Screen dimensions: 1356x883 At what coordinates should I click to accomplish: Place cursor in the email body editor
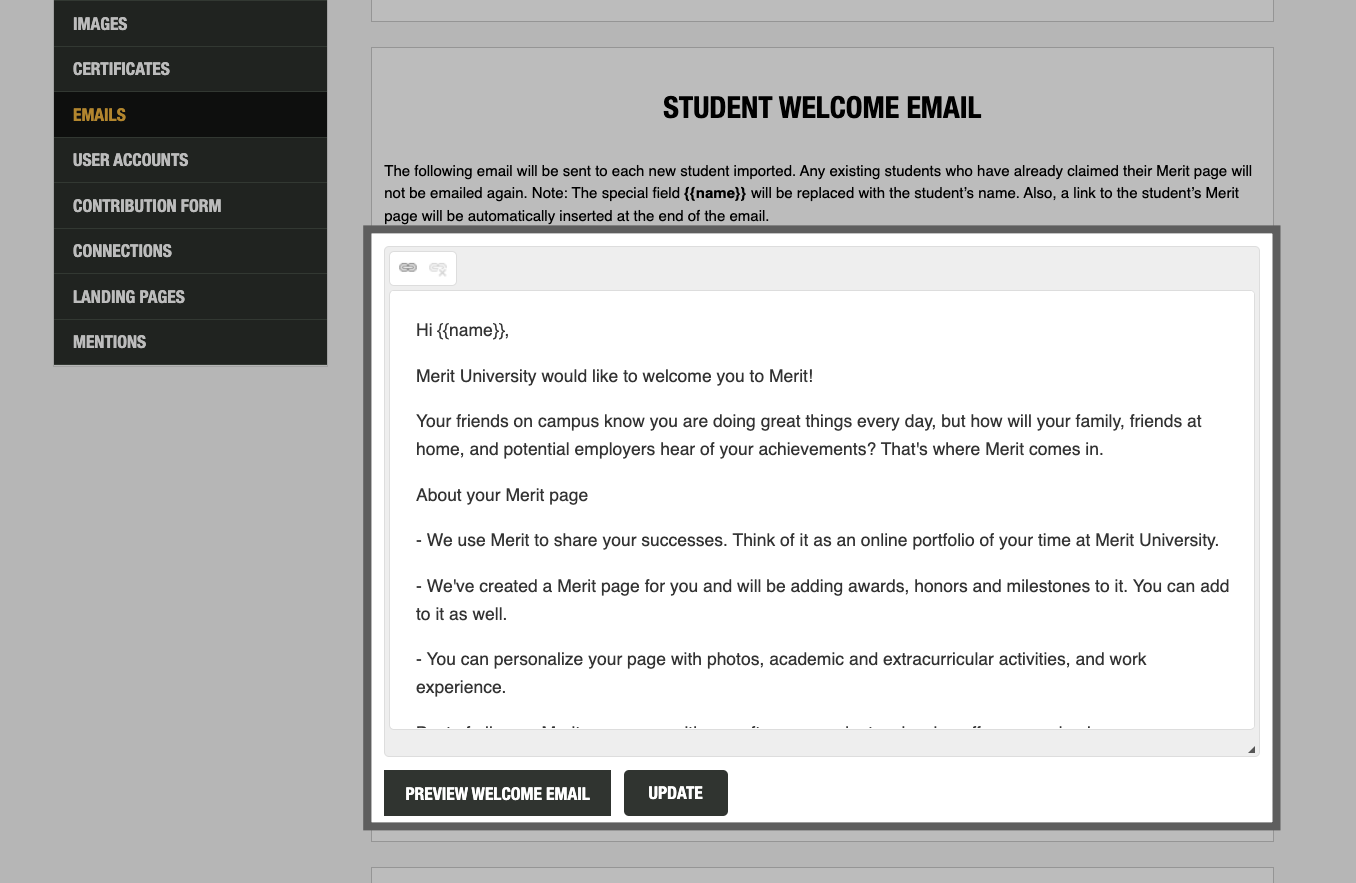pos(820,510)
